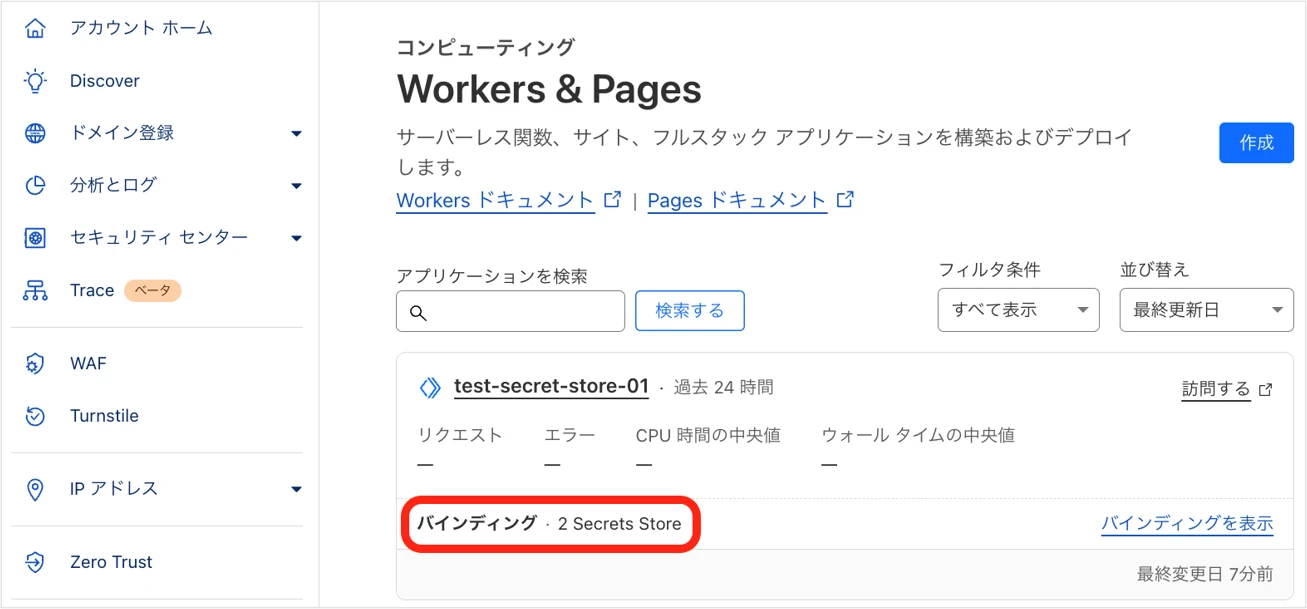Click the 検索する button
Viewport: 1307px width, 609px height.
tap(690, 311)
